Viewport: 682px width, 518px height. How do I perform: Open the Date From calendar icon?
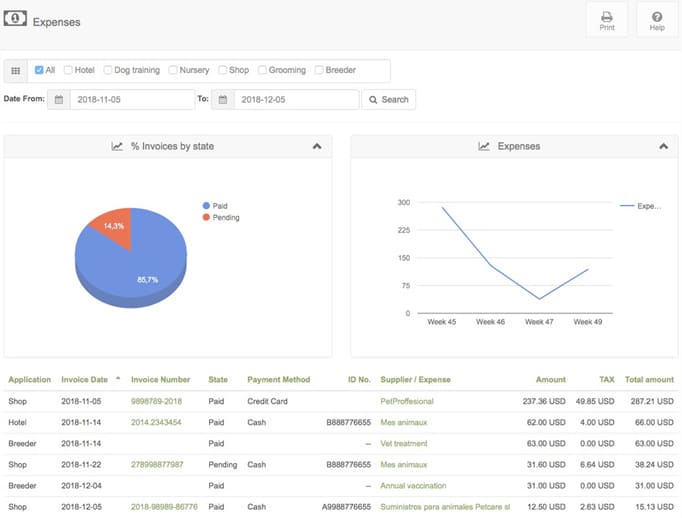[x=59, y=100]
